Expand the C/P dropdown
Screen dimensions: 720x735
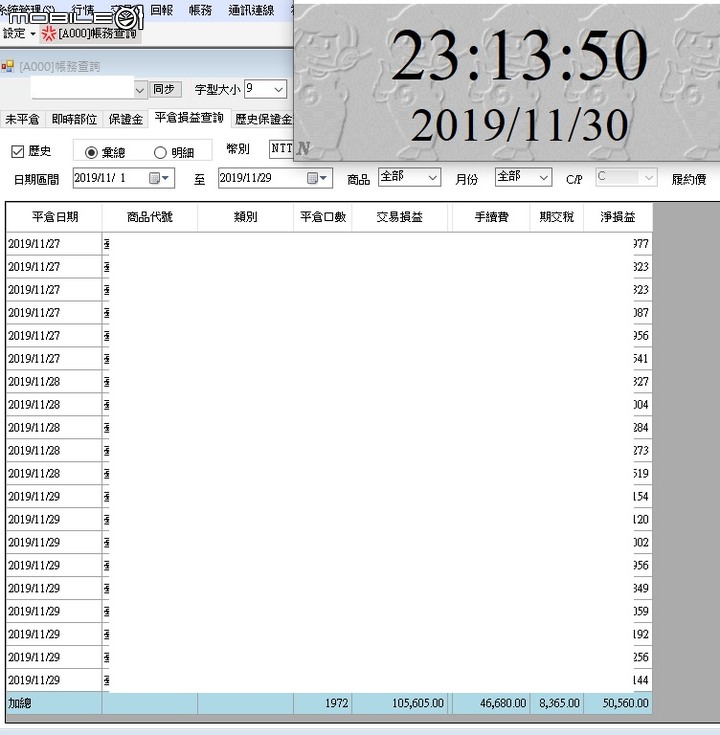649,177
